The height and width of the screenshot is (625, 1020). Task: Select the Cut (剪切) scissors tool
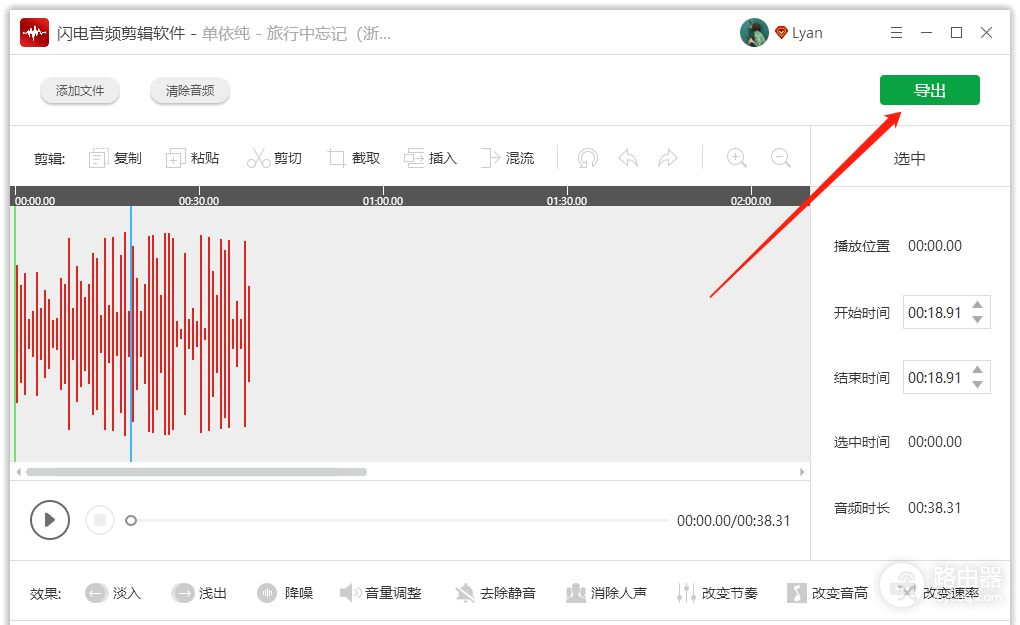[275, 158]
